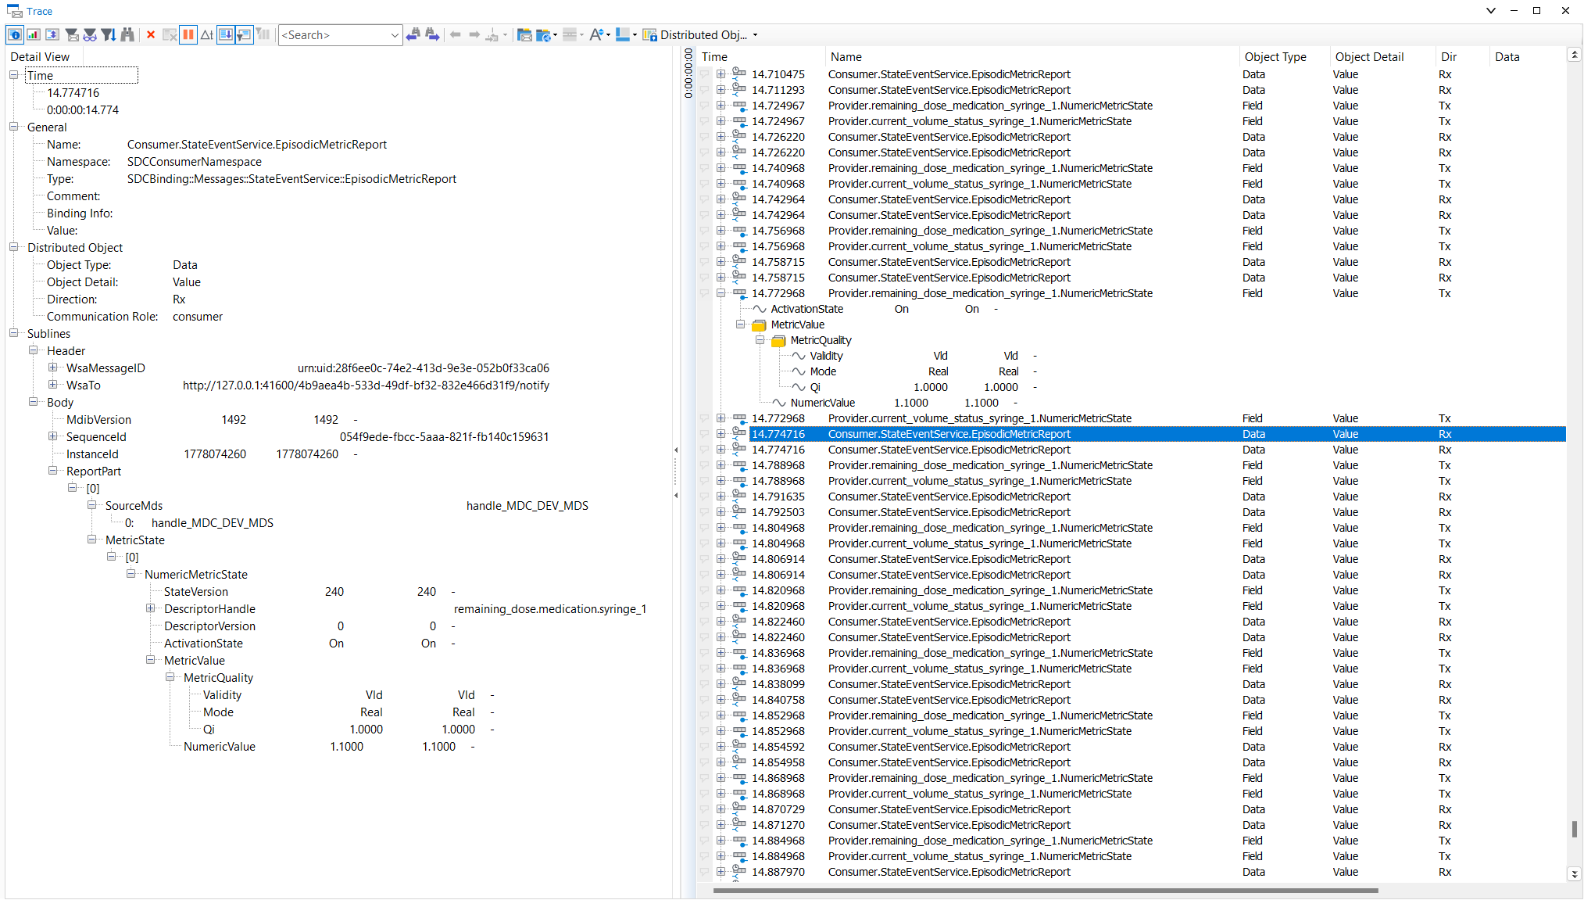Click the blue window layout icon
The height and width of the screenshot is (900, 1584).
coord(622,35)
